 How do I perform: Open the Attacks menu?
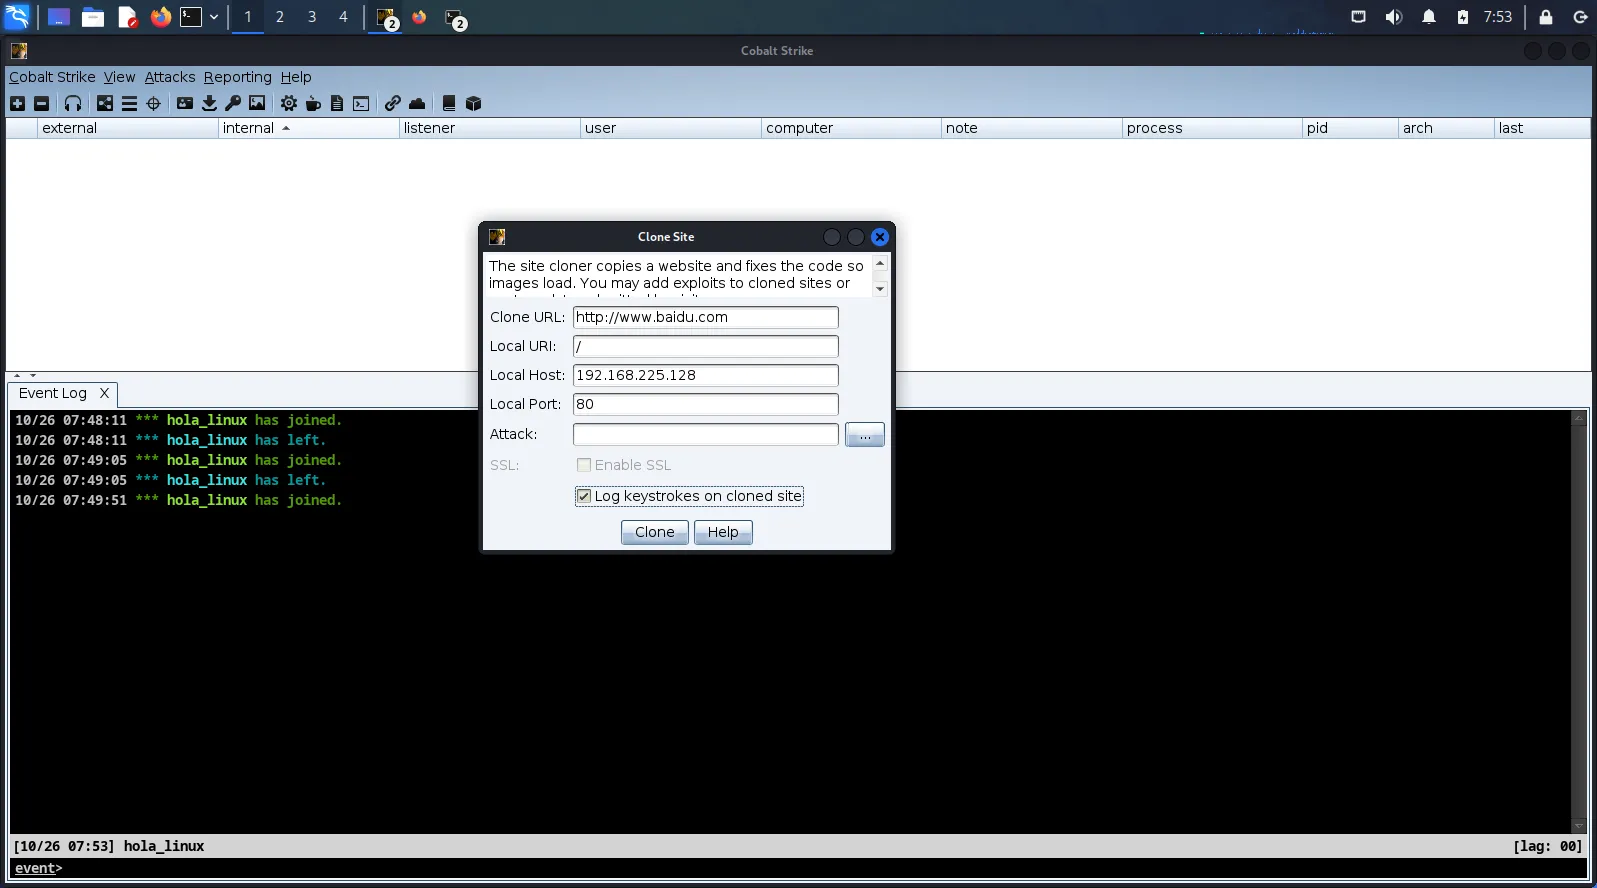[x=170, y=77]
